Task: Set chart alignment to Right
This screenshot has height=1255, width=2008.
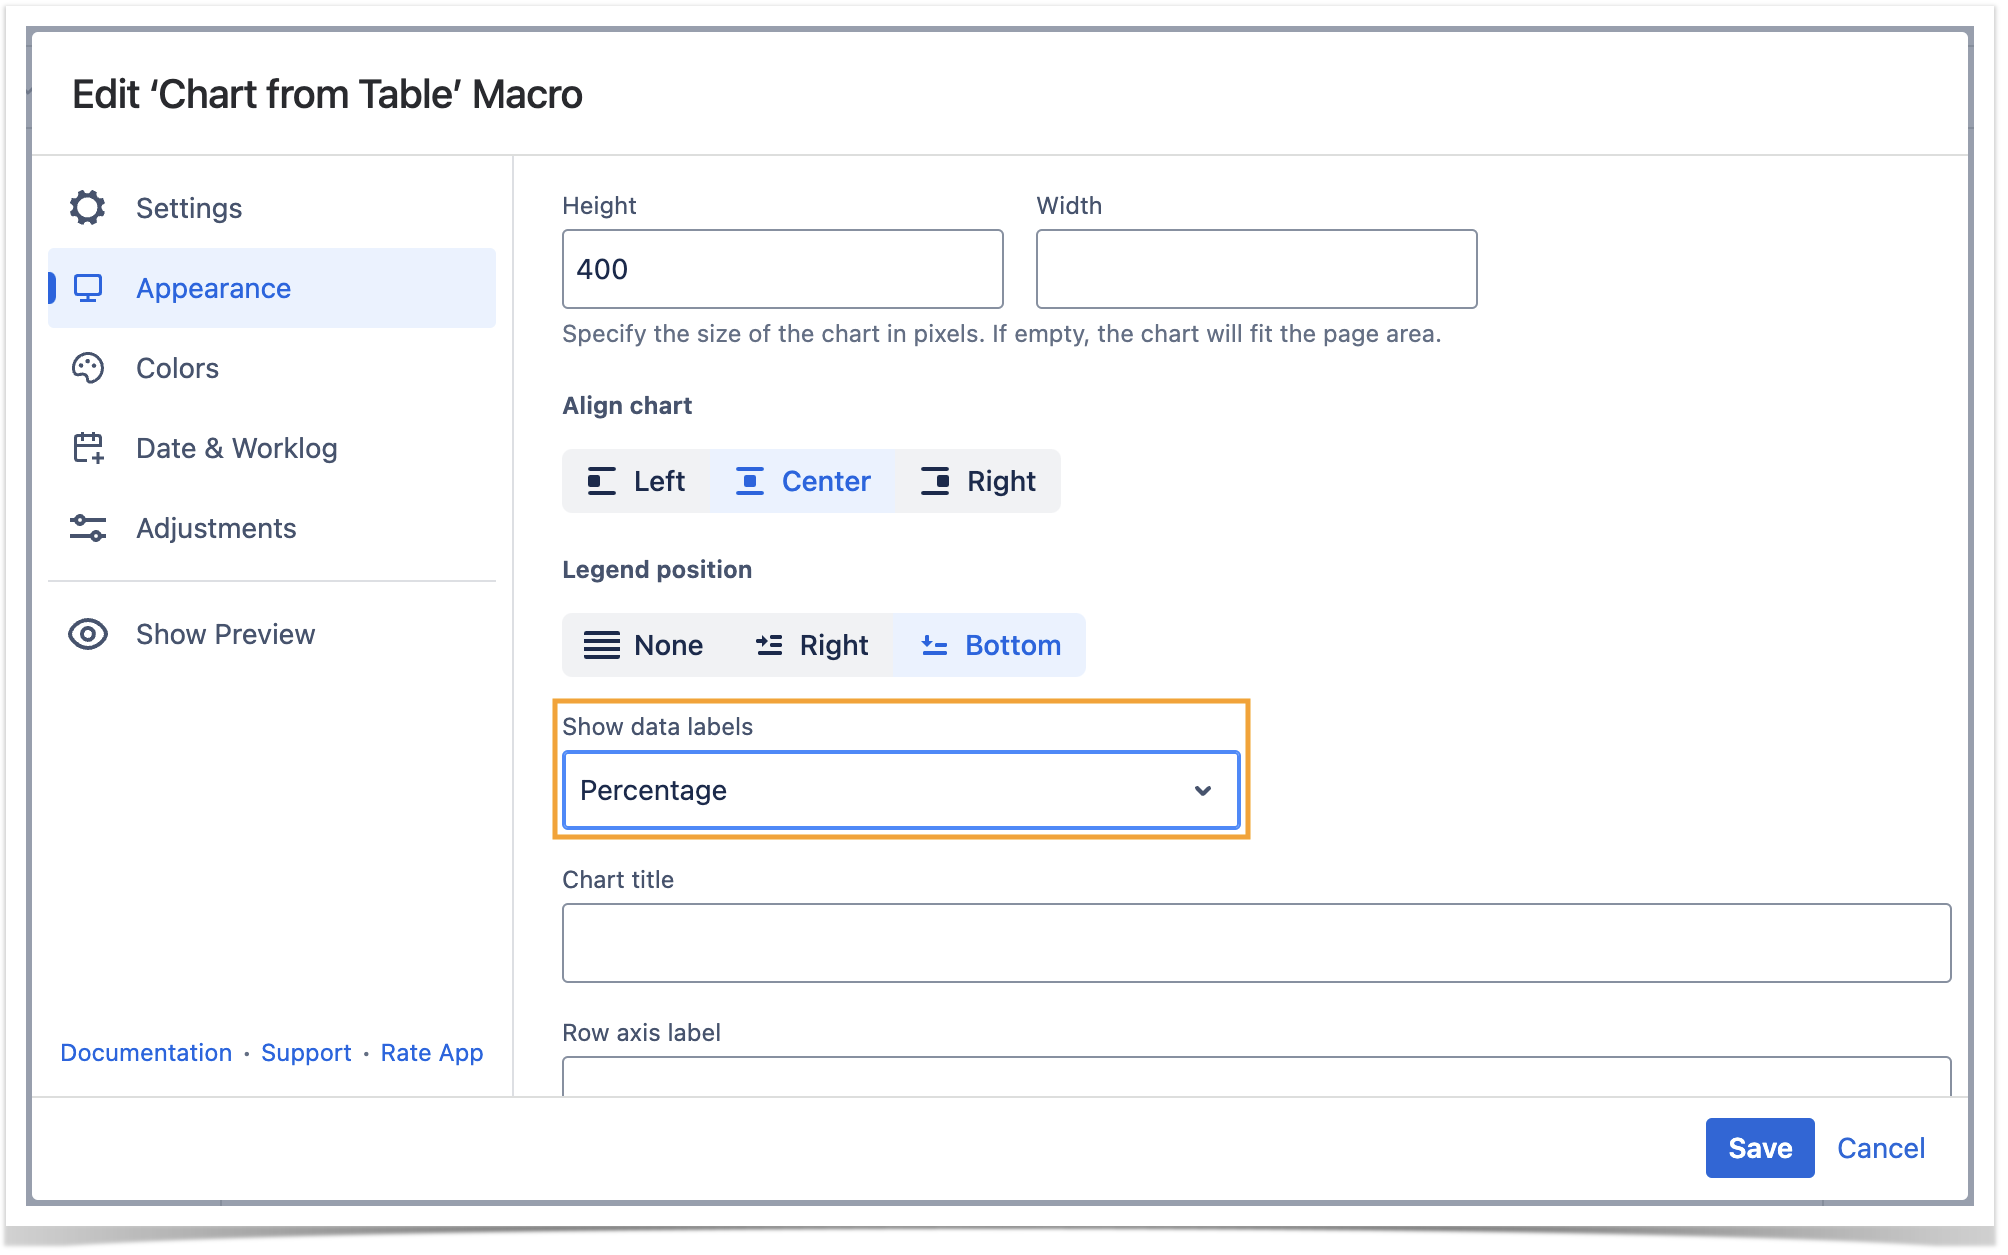Action: (978, 481)
